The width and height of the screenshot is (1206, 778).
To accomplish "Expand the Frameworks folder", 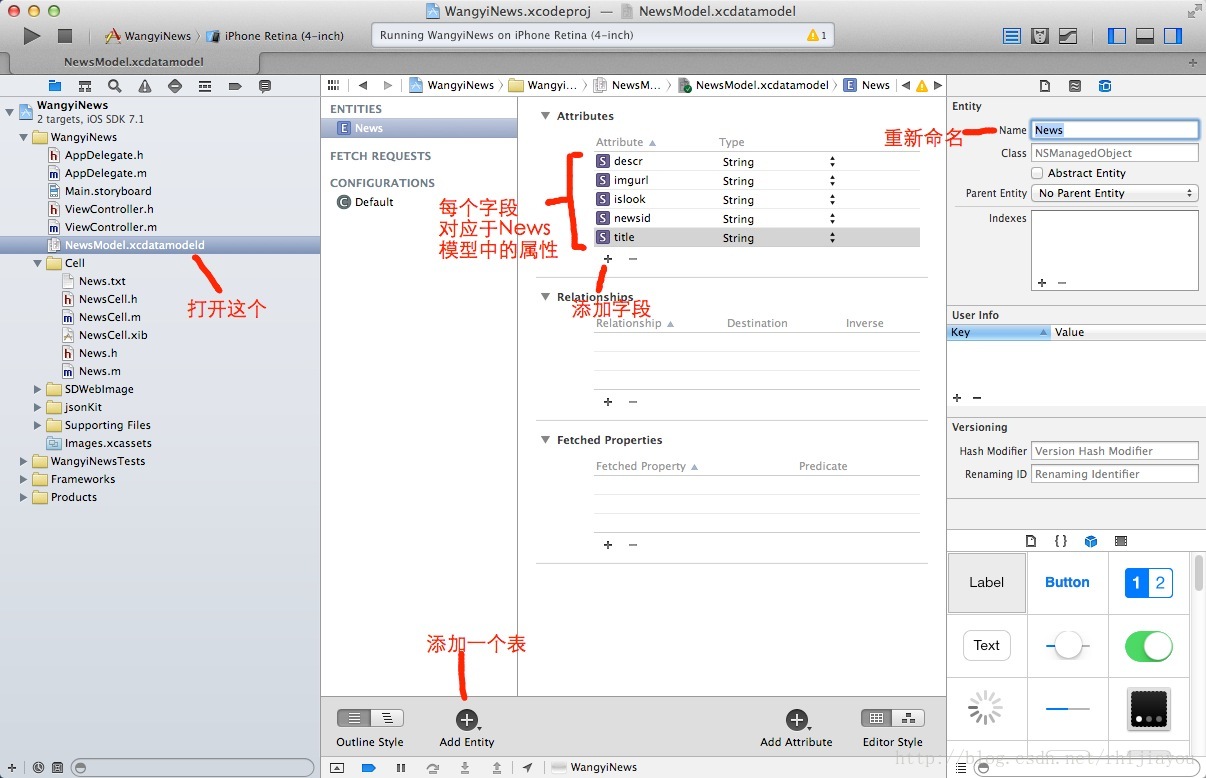I will pos(24,479).
